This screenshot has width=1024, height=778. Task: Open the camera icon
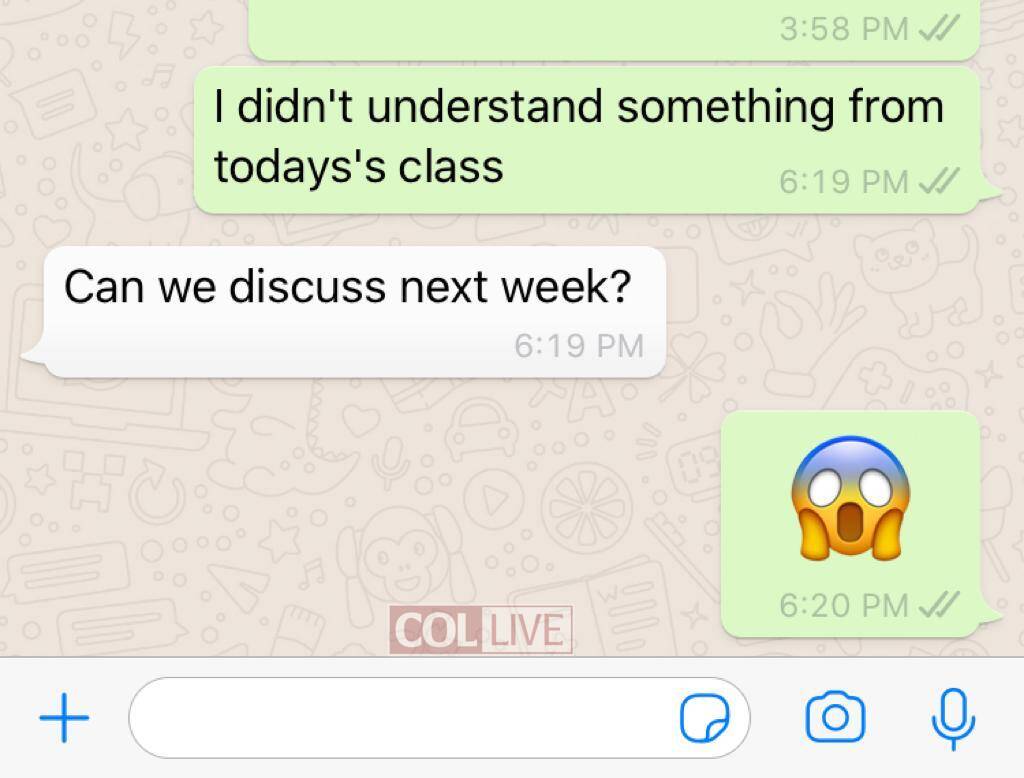[835, 717]
